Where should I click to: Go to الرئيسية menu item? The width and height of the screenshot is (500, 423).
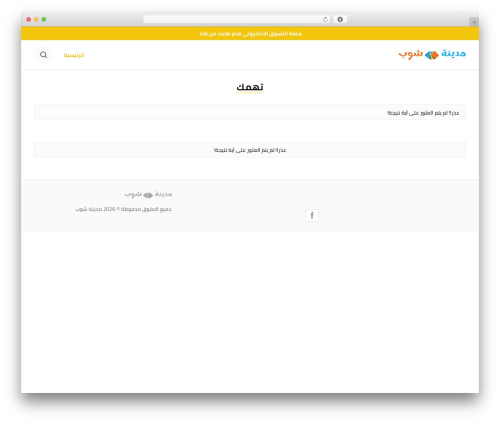coord(74,55)
